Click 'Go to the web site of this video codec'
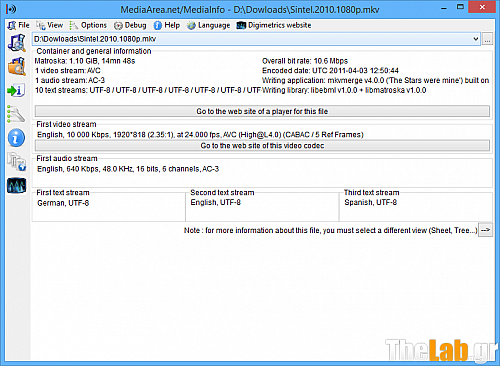 point(262,146)
